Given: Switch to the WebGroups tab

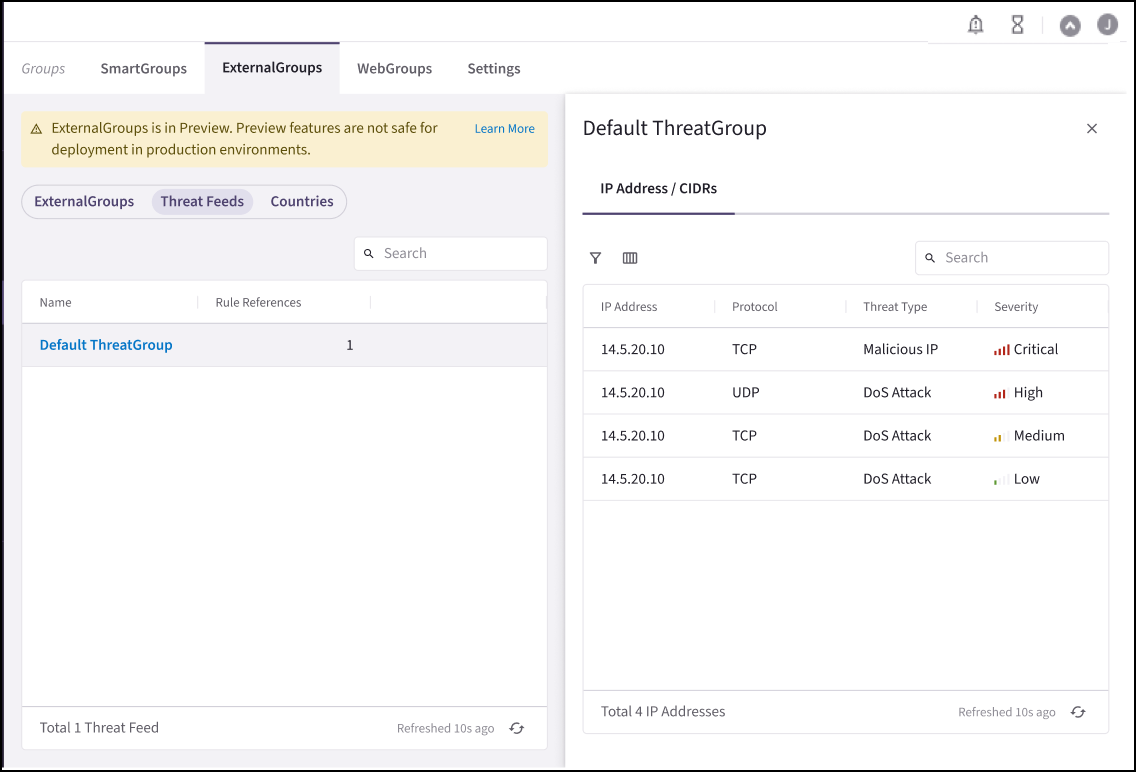Looking at the screenshot, I should click(x=394, y=68).
